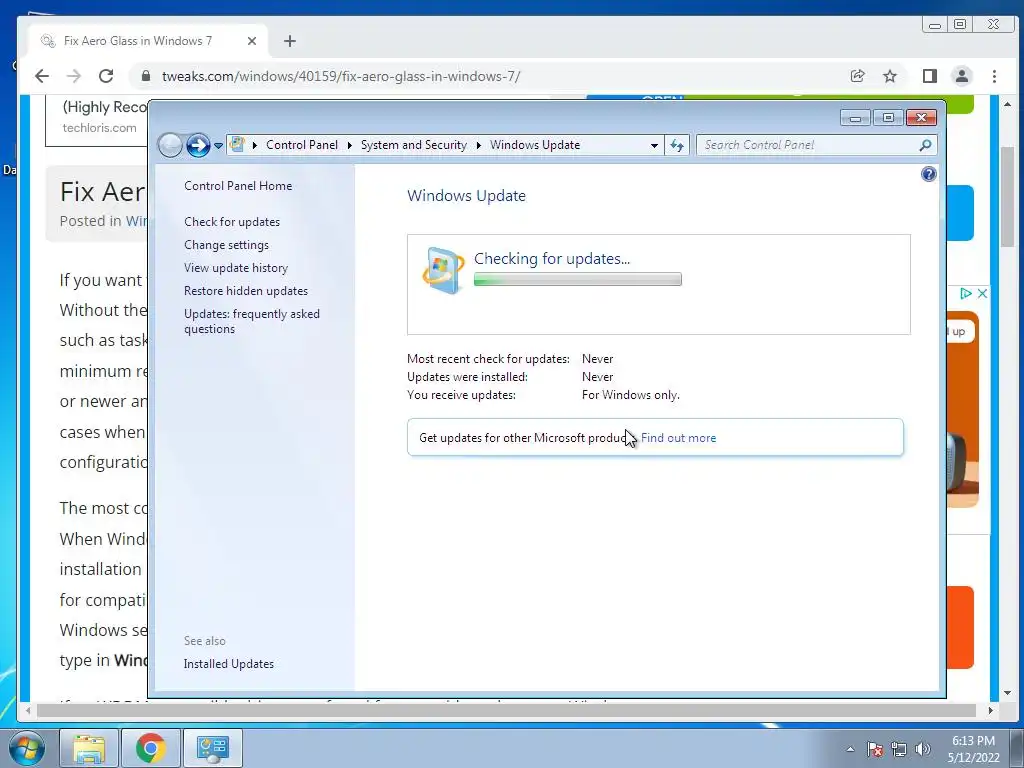This screenshot has height=768, width=1024.
Task: Open address bar previous locations dropdown
Action: [x=654, y=146]
